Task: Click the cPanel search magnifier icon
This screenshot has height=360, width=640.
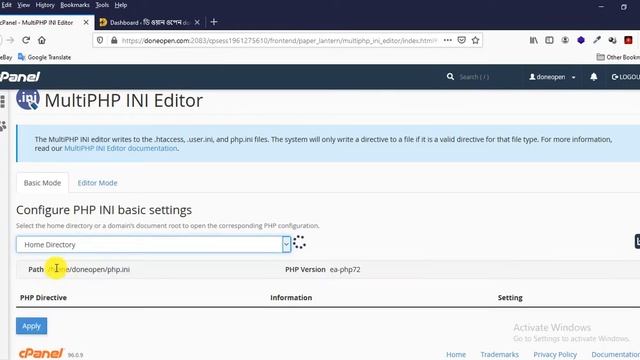Action: click(x=450, y=76)
